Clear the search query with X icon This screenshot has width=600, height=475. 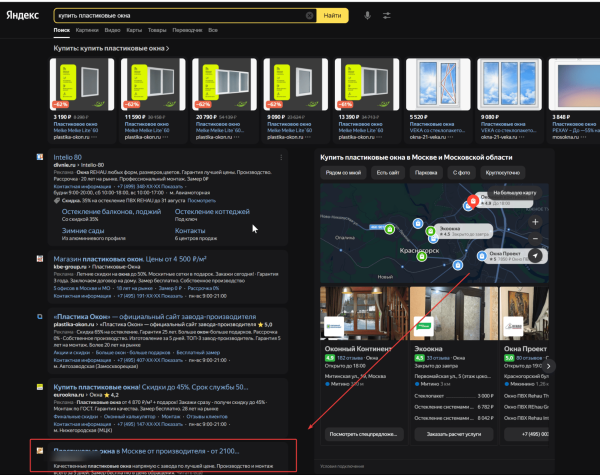pos(310,16)
